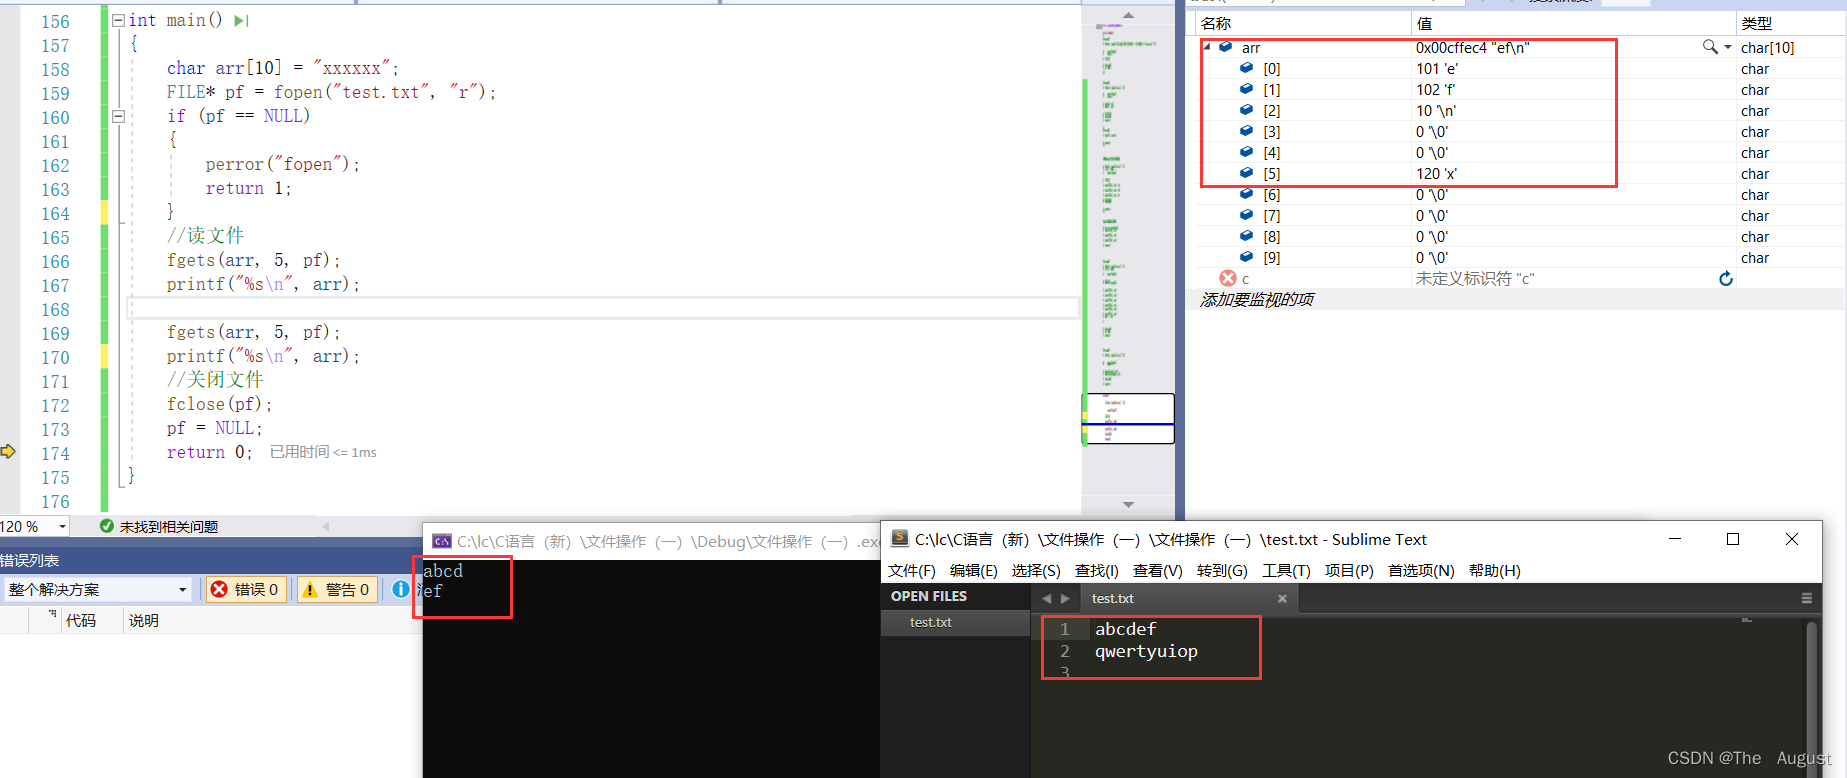Click the add item to watch field
This screenshot has height=778, width=1847.
coord(1257,299)
